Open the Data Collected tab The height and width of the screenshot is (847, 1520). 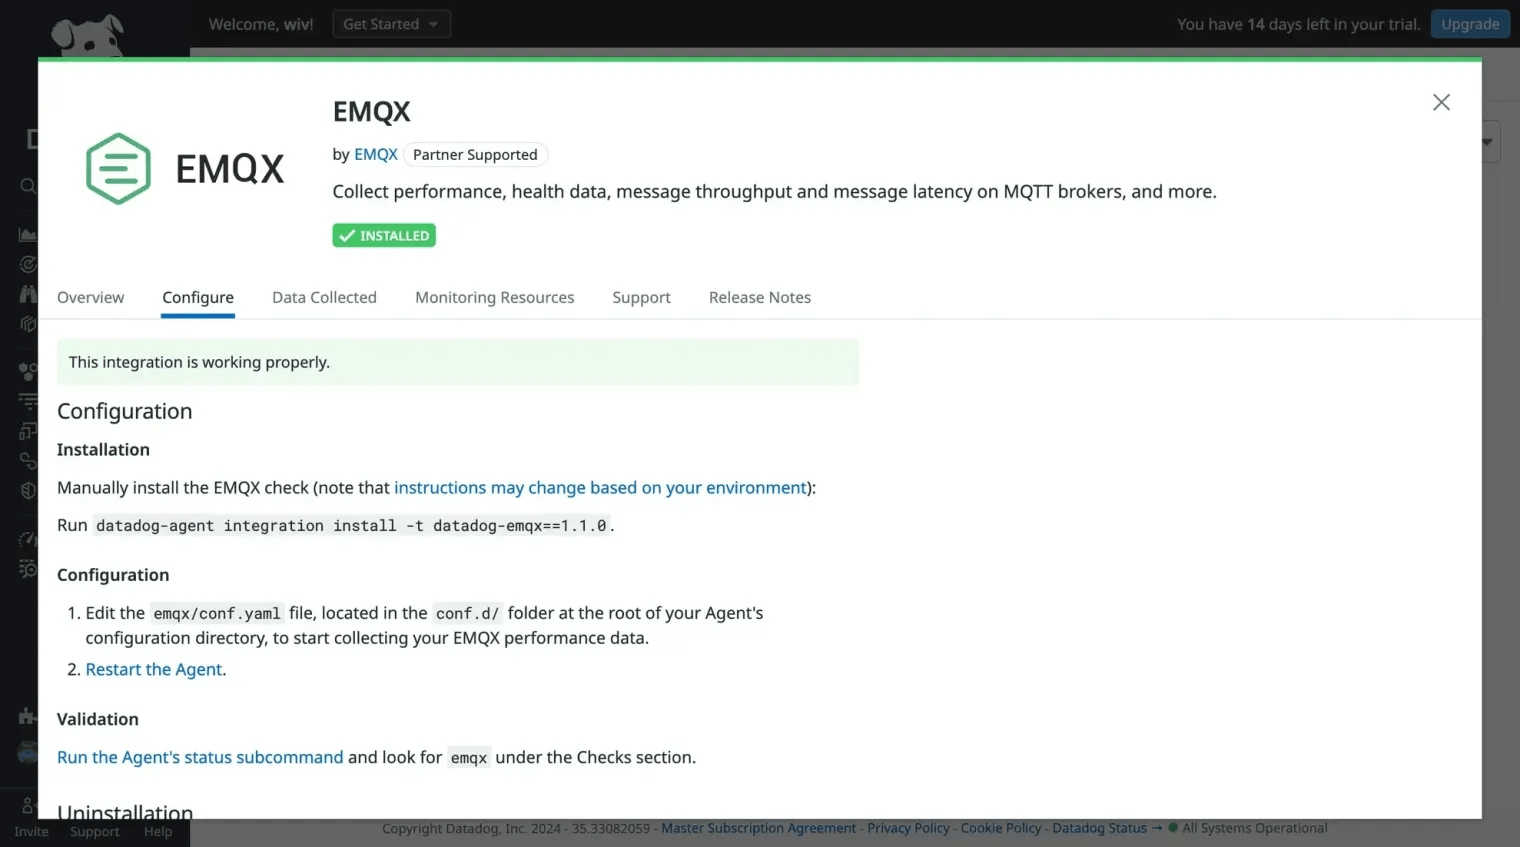324,297
